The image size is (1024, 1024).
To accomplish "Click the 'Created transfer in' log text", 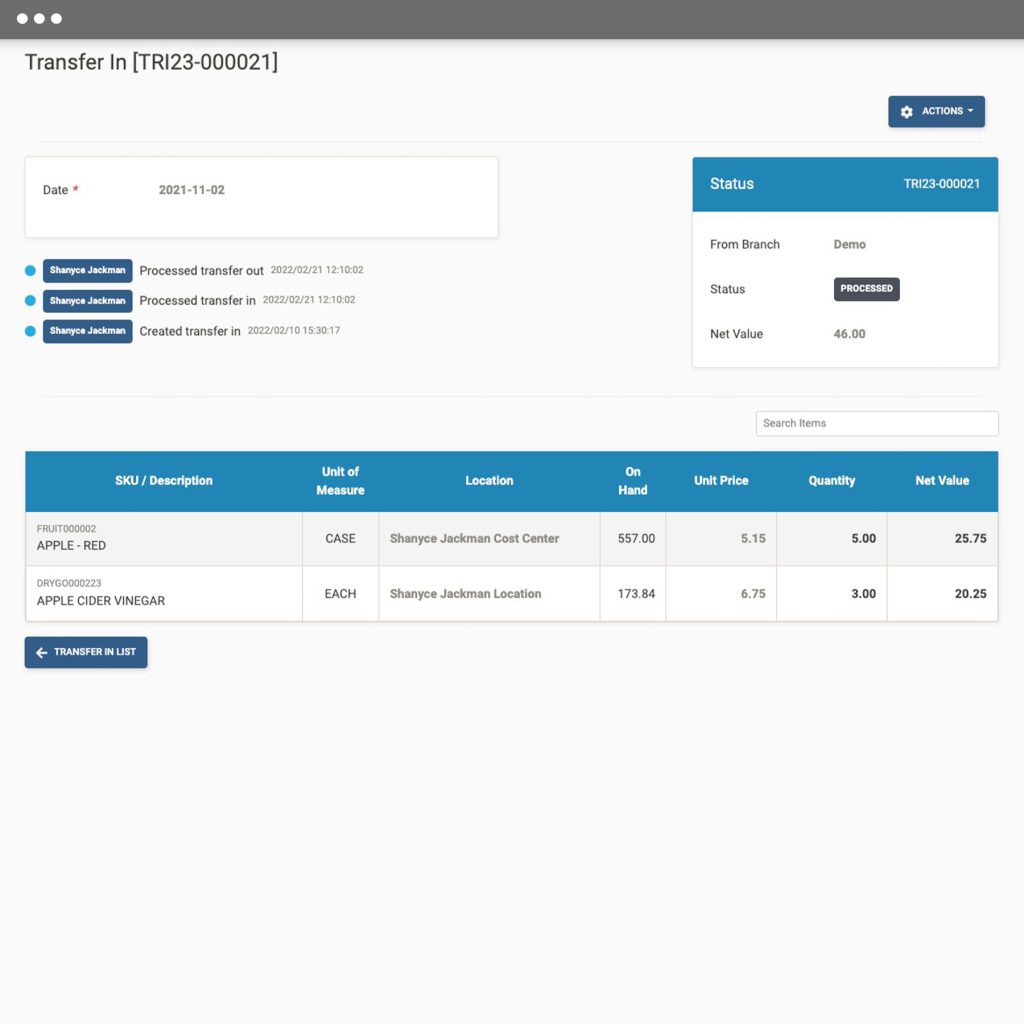I will [x=190, y=331].
